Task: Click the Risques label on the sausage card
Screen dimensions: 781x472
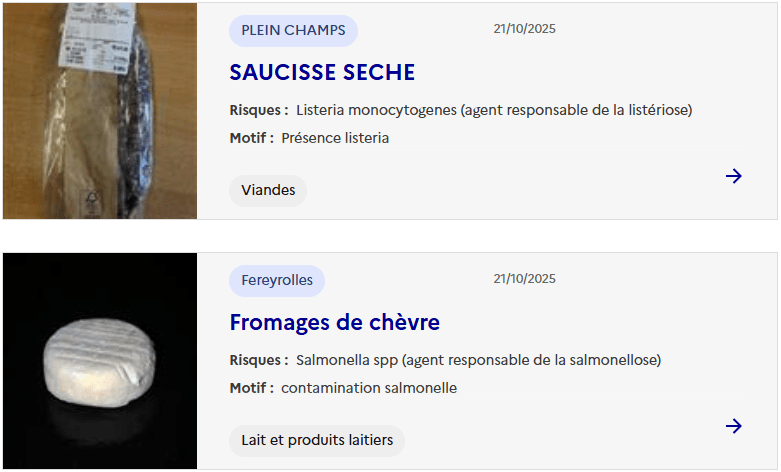Action: tap(259, 110)
